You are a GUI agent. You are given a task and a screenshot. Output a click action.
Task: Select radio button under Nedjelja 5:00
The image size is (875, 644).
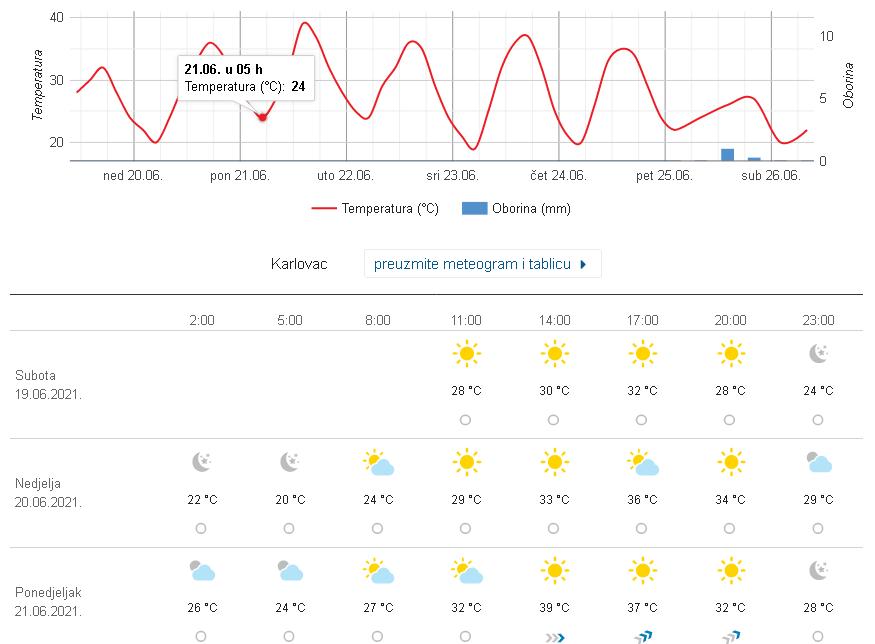click(289, 528)
